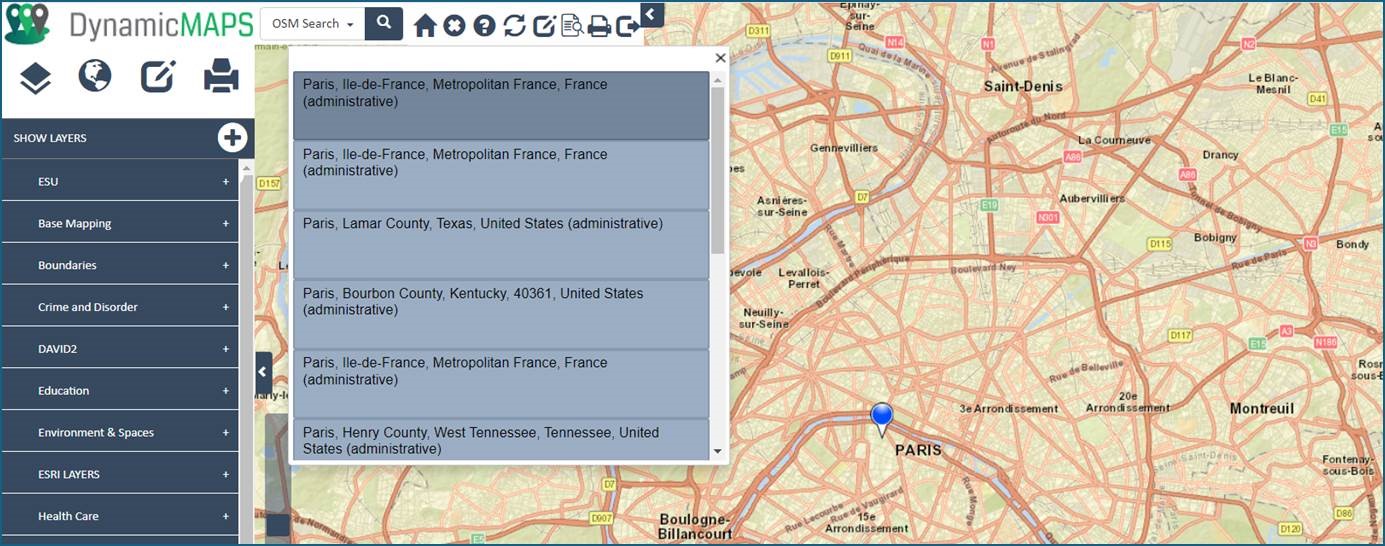Open help via question mark icon
The image size is (1385, 546).
pyautogui.click(x=485, y=25)
